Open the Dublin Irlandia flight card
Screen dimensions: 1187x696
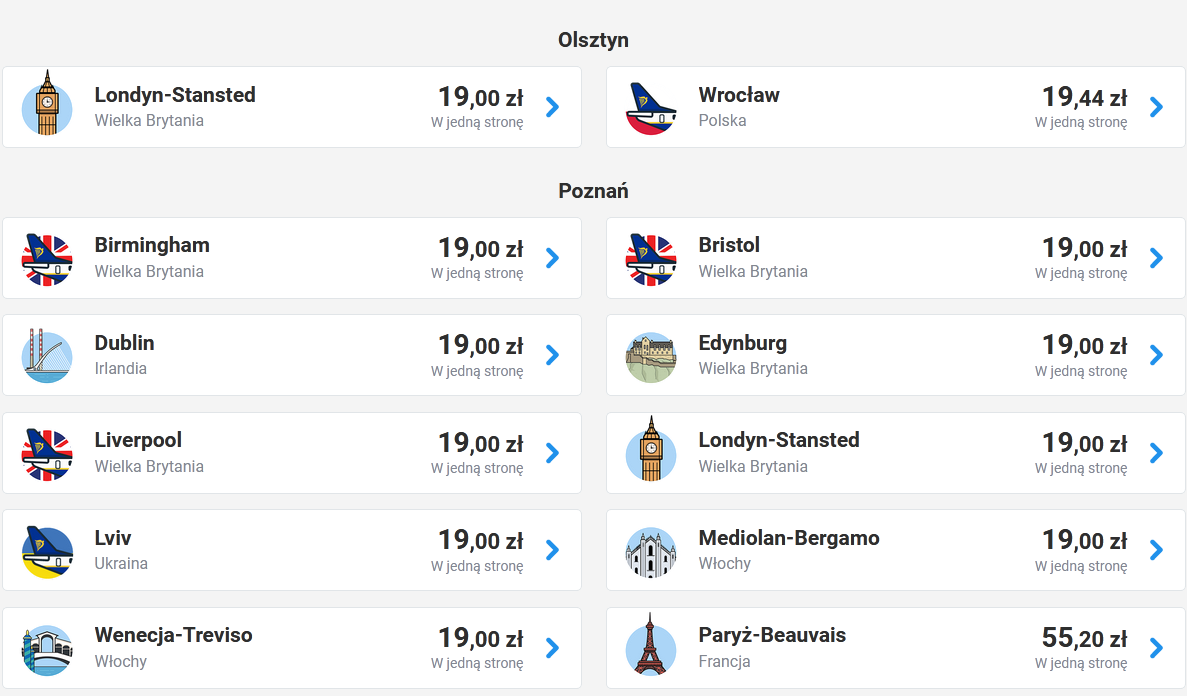(292, 355)
